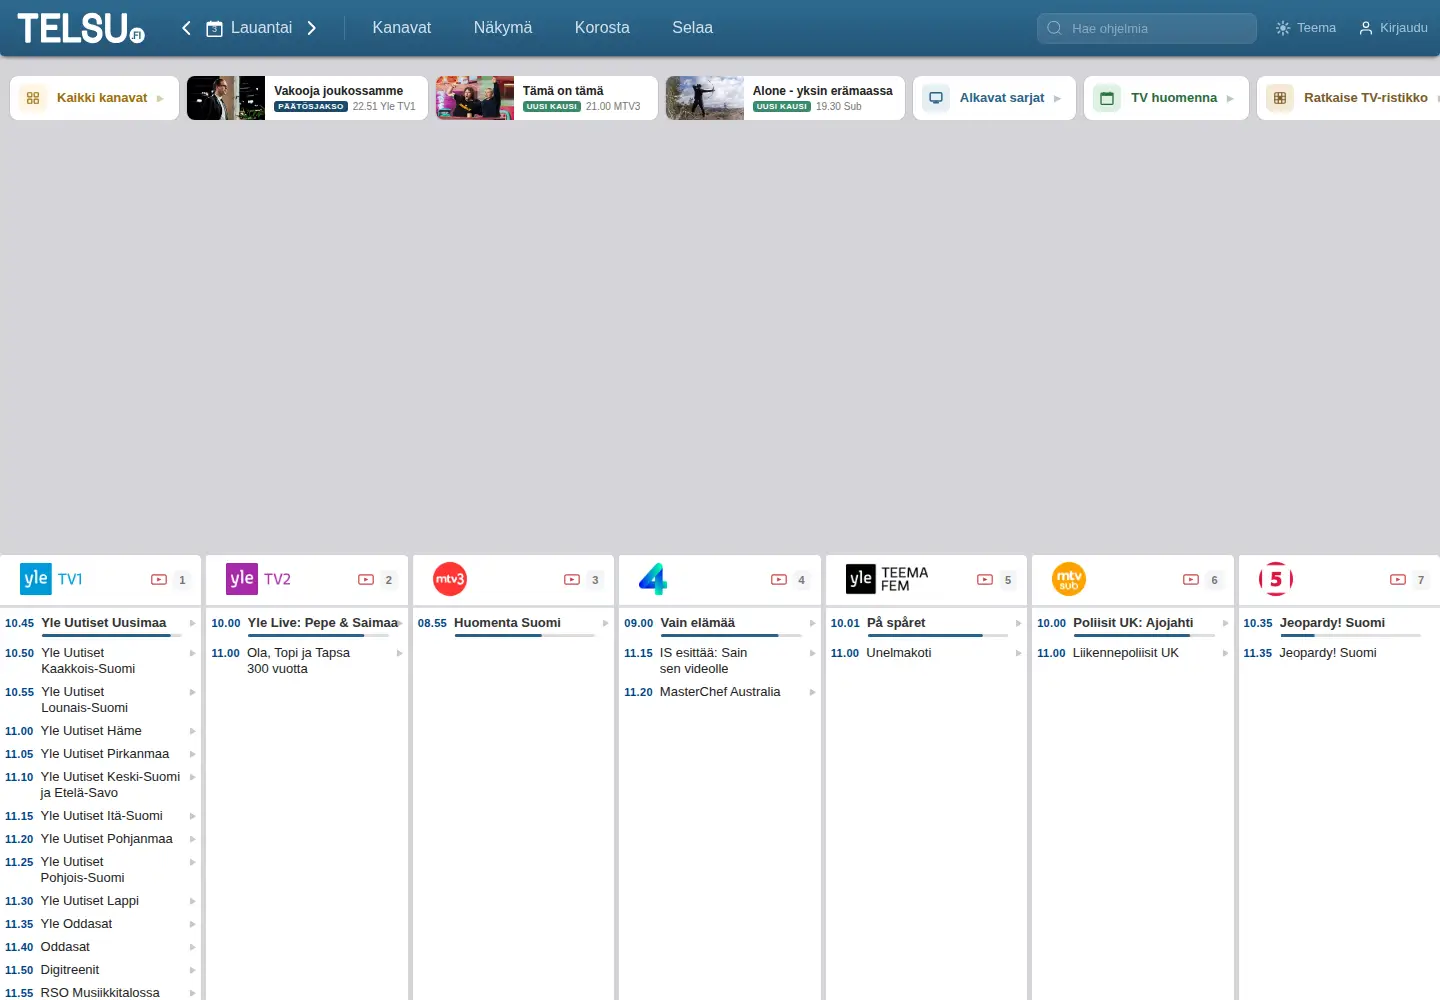Open the Nelonen channel 4 logo
The height and width of the screenshot is (1000, 1440).
coord(653,579)
